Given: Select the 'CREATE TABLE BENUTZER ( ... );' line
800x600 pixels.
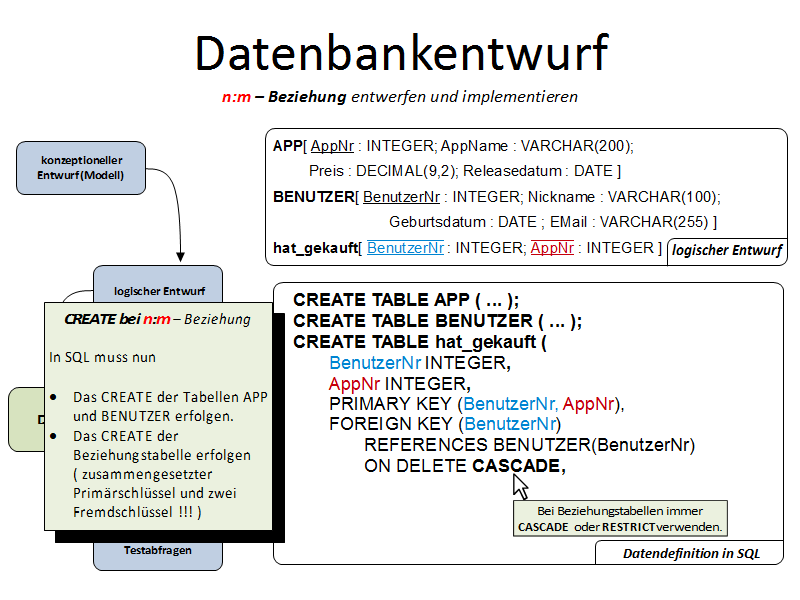Looking at the screenshot, I should click(x=437, y=321).
